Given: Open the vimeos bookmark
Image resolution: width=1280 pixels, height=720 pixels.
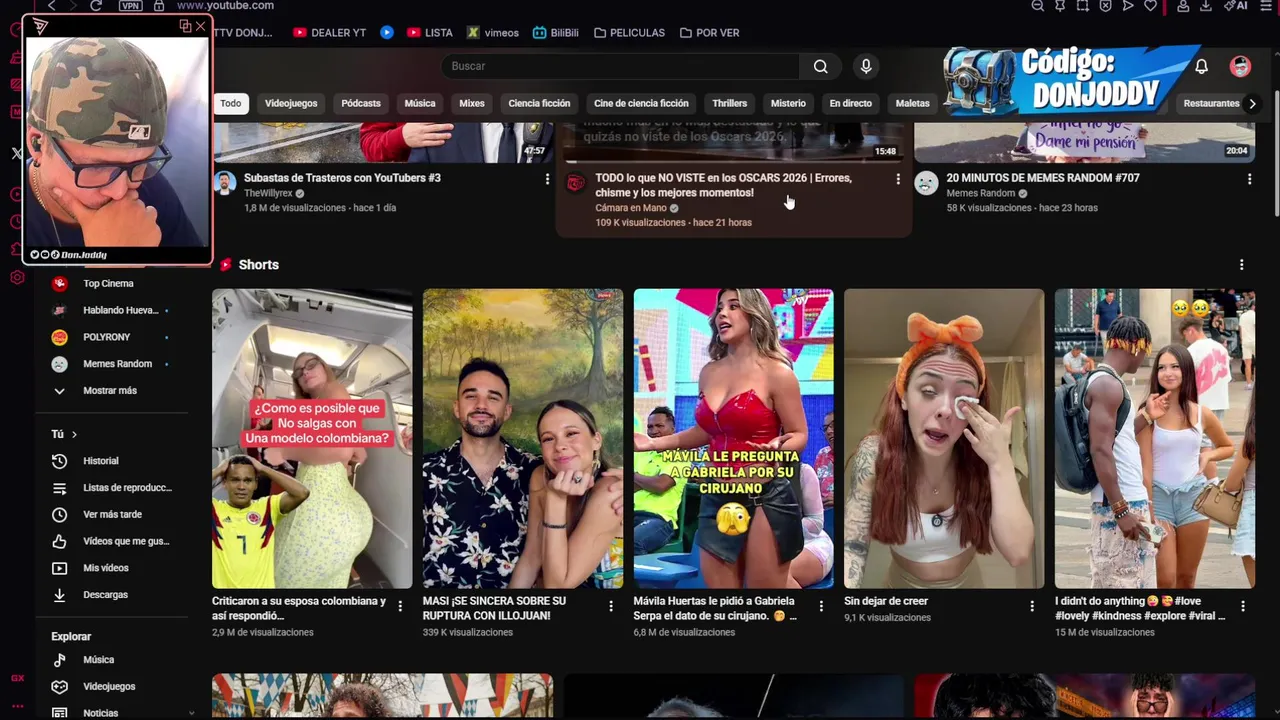Looking at the screenshot, I should click(x=493, y=33).
